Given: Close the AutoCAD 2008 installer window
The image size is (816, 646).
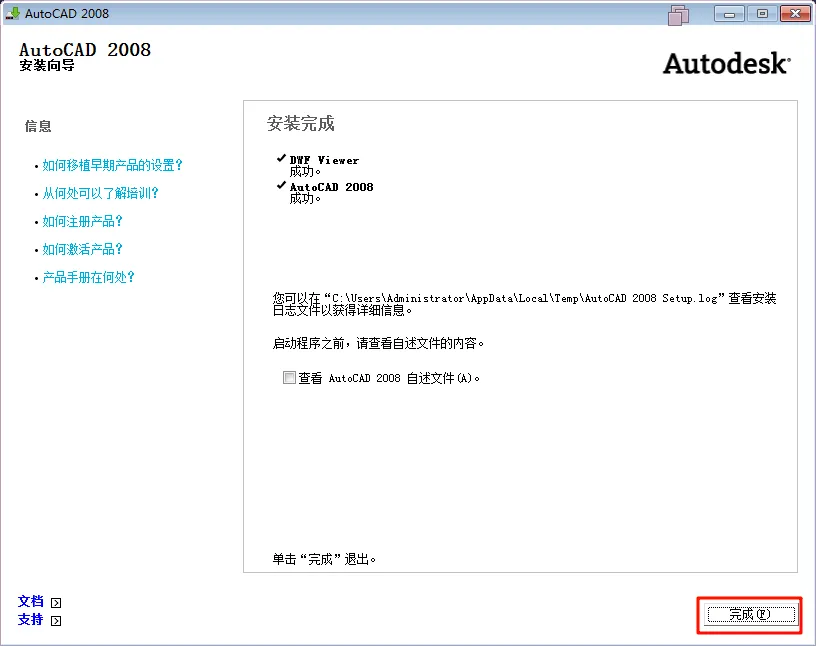Looking at the screenshot, I should click(x=795, y=14).
